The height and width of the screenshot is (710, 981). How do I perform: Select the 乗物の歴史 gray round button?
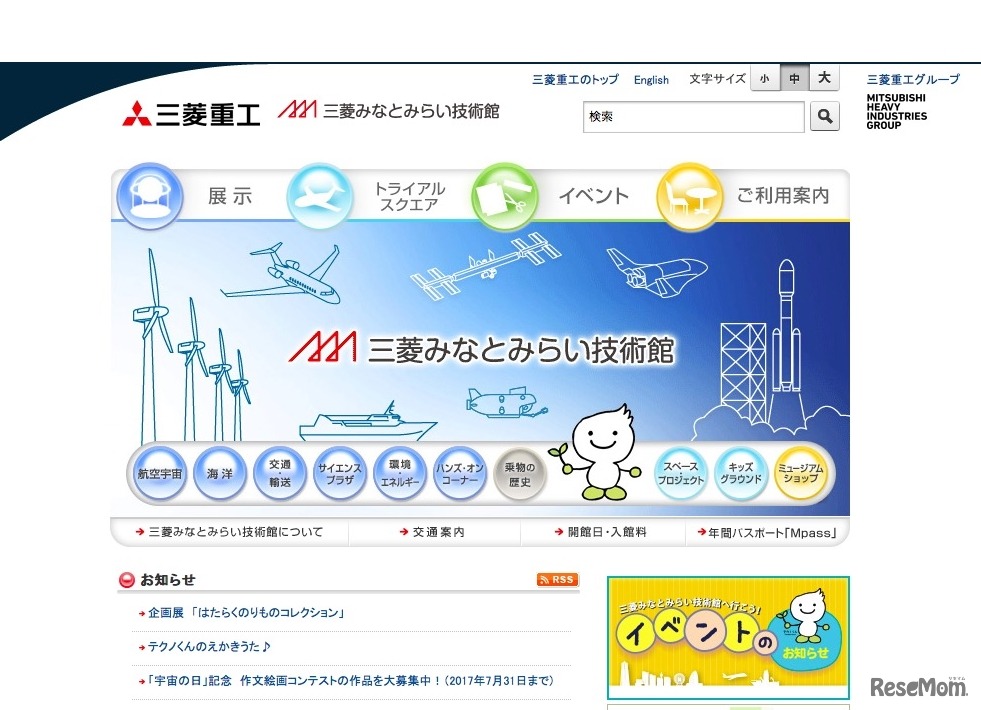coord(520,474)
